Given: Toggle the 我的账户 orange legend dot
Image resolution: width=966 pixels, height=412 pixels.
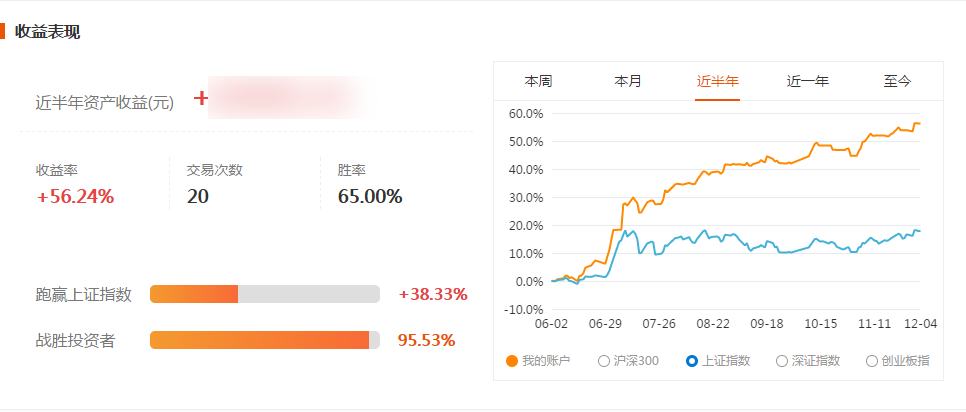Looking at the screenshot, I should coord(511,361).
